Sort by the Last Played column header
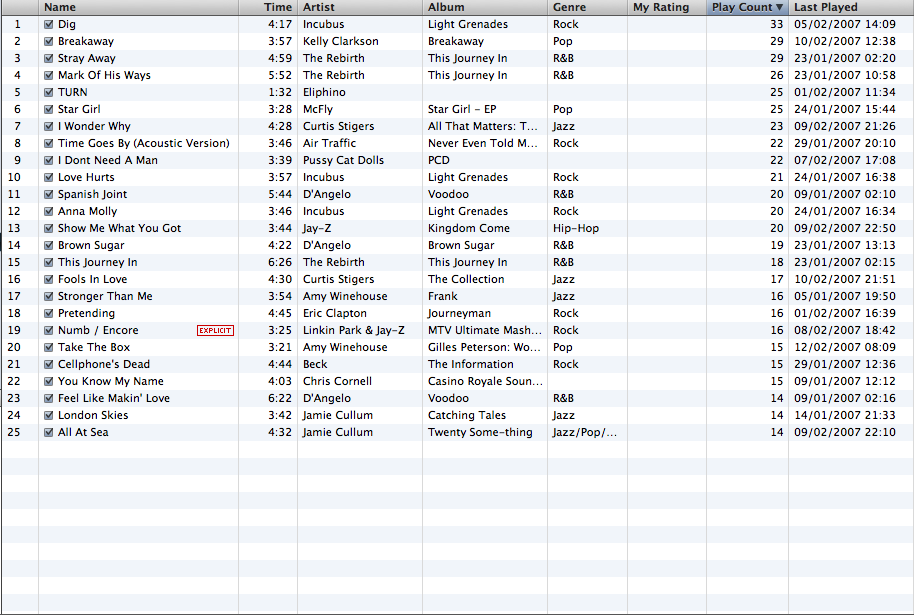Image resolution: width=914 pixels, height=615 pixels. tap(851, 7)
